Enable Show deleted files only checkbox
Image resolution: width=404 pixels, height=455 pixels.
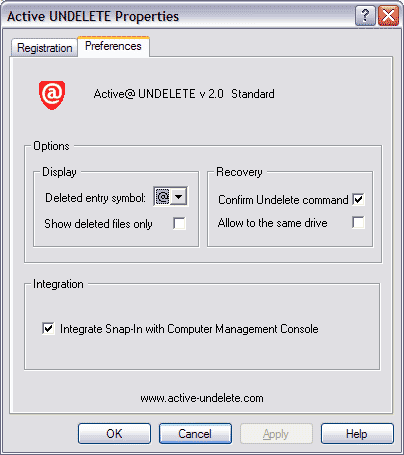coord(179,223)
